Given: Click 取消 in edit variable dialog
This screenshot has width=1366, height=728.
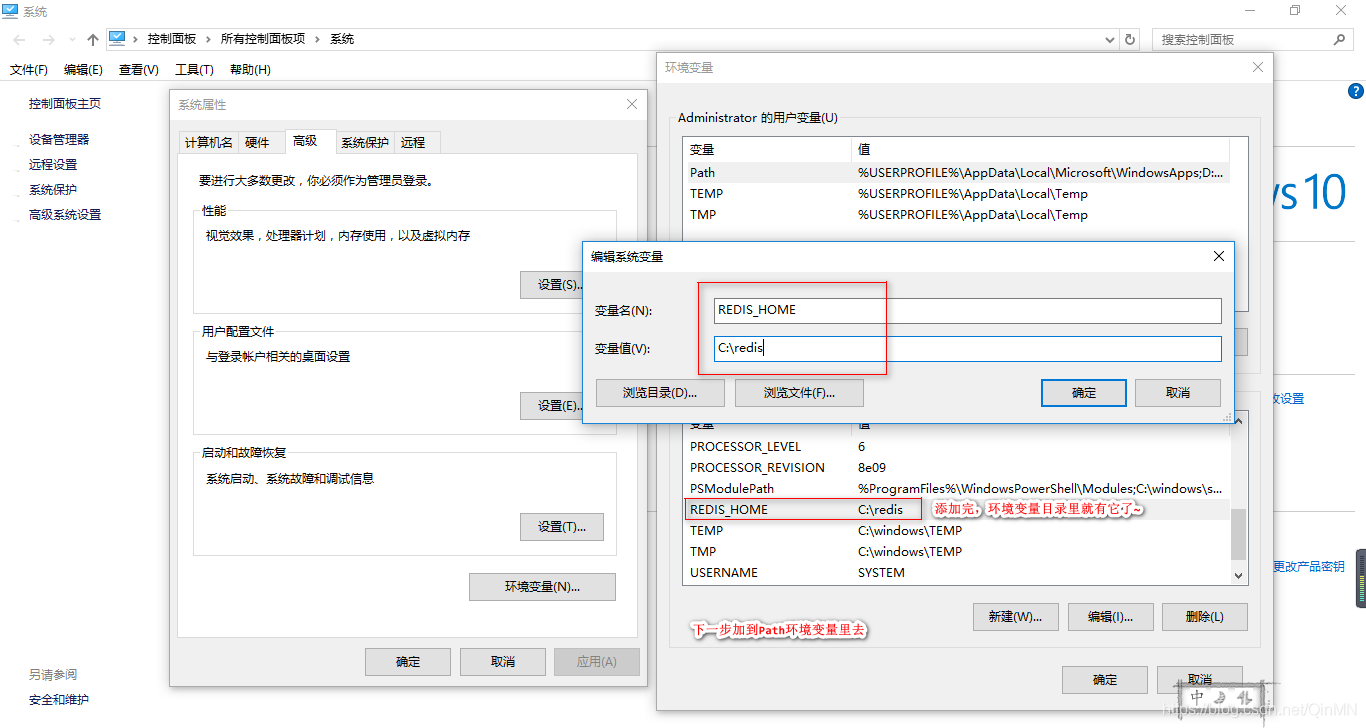Looking at the screenshot, I should (x=1178, y=393).
